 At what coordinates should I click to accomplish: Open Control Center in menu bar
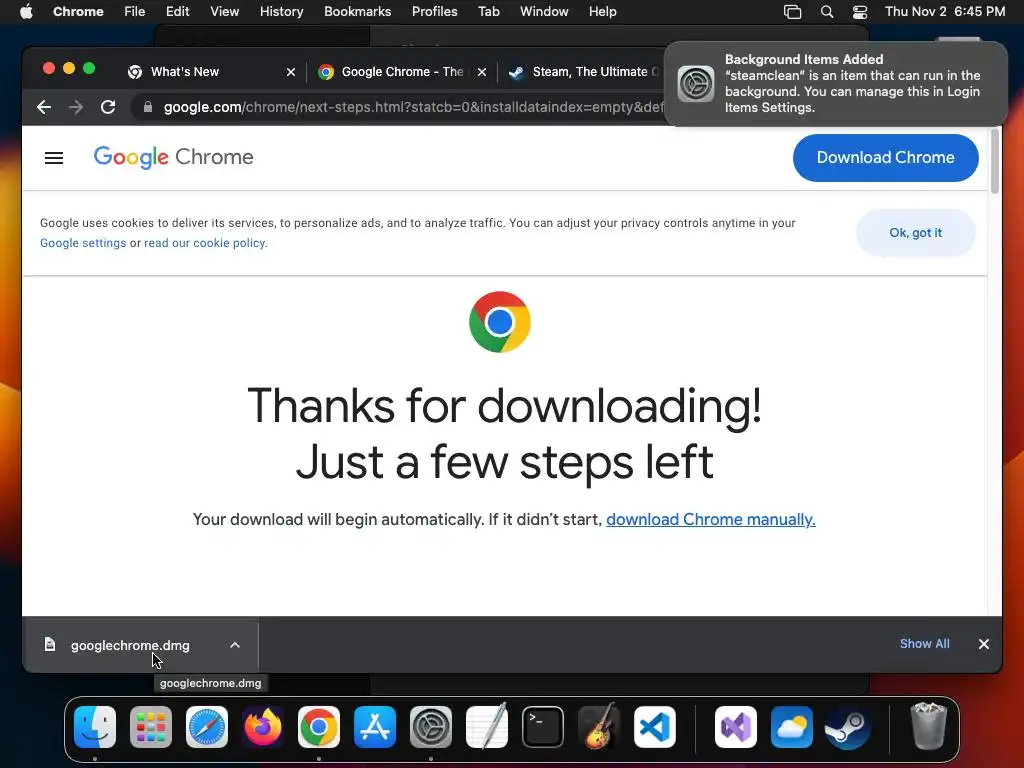click(860, 12)
